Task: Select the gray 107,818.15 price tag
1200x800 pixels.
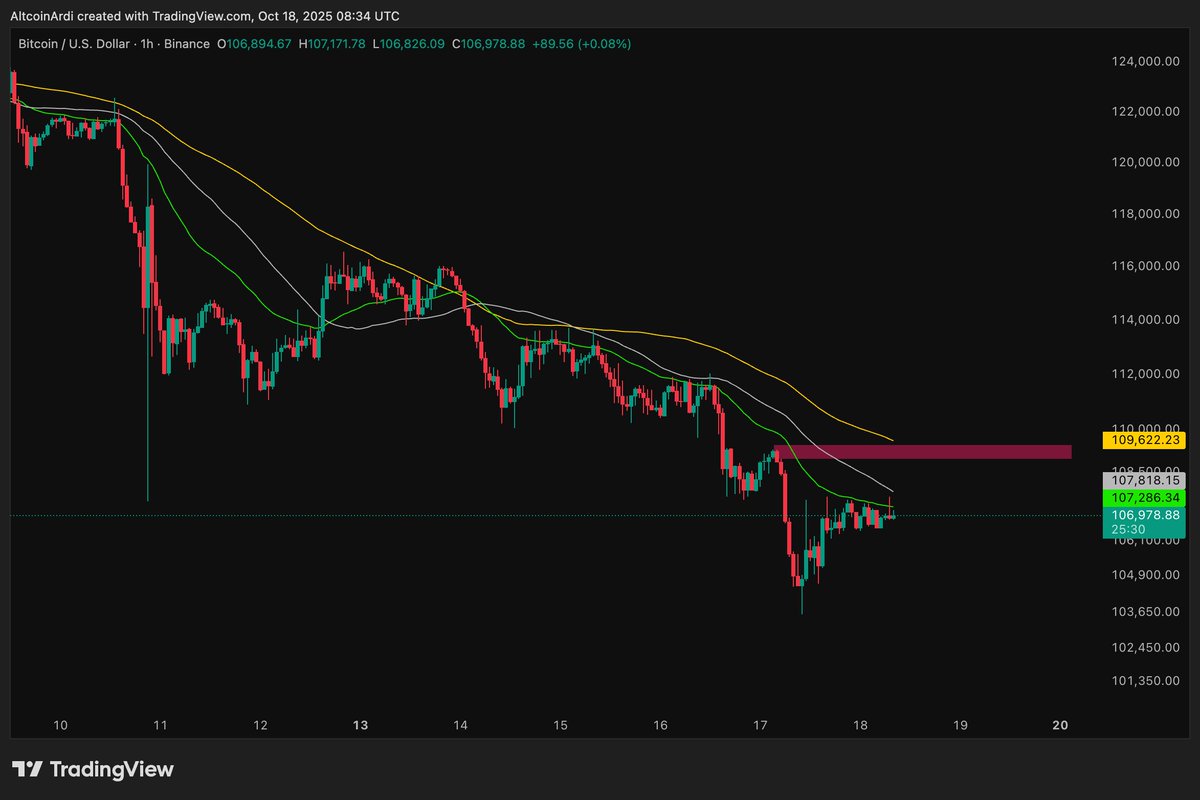Action: (1142, 479)
